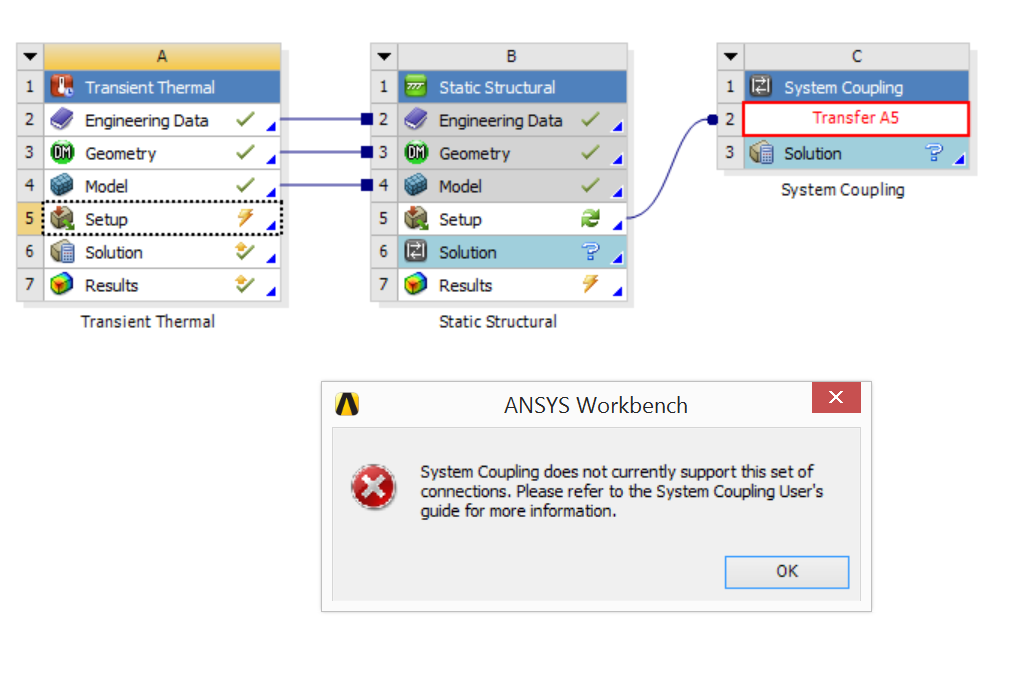The width and height of the screenshot is (1023, 691).
Task: Click blue corner triangle on B5 Setup
Action: pos(618,226)
